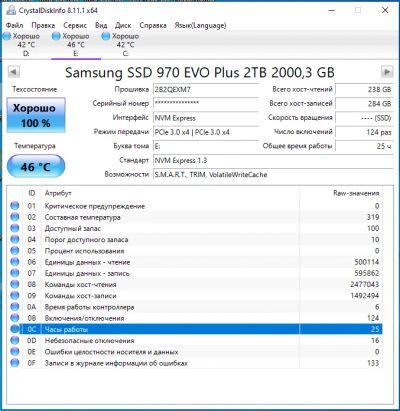Click the CrystalDiskInfo title bar app icon
Screen dimensions: 400x411
pyautogui.click(x=11, y=10)
